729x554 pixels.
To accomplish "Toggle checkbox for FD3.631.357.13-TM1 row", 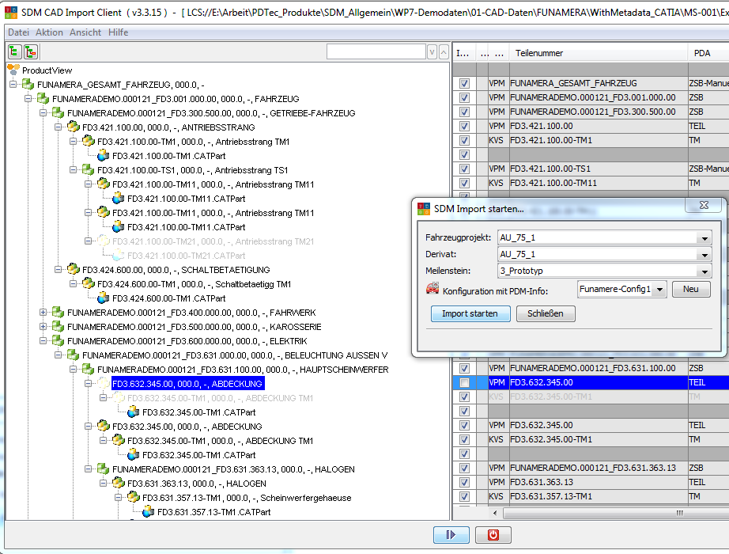I will pos(464,496).
